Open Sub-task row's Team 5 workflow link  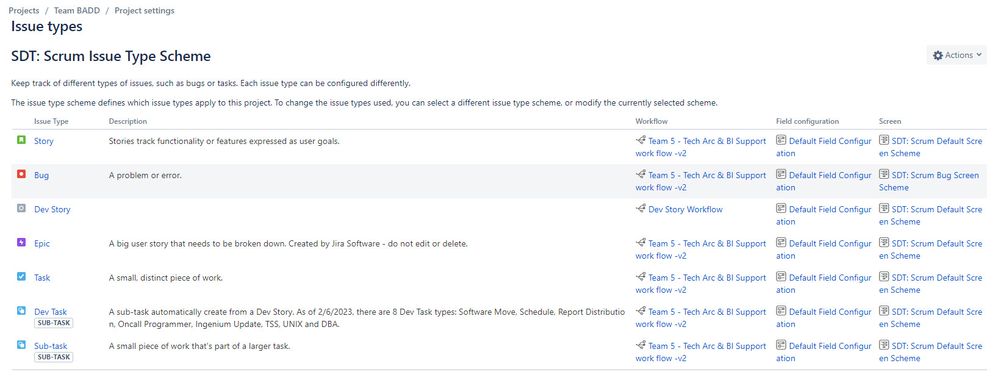pos(701,352)
